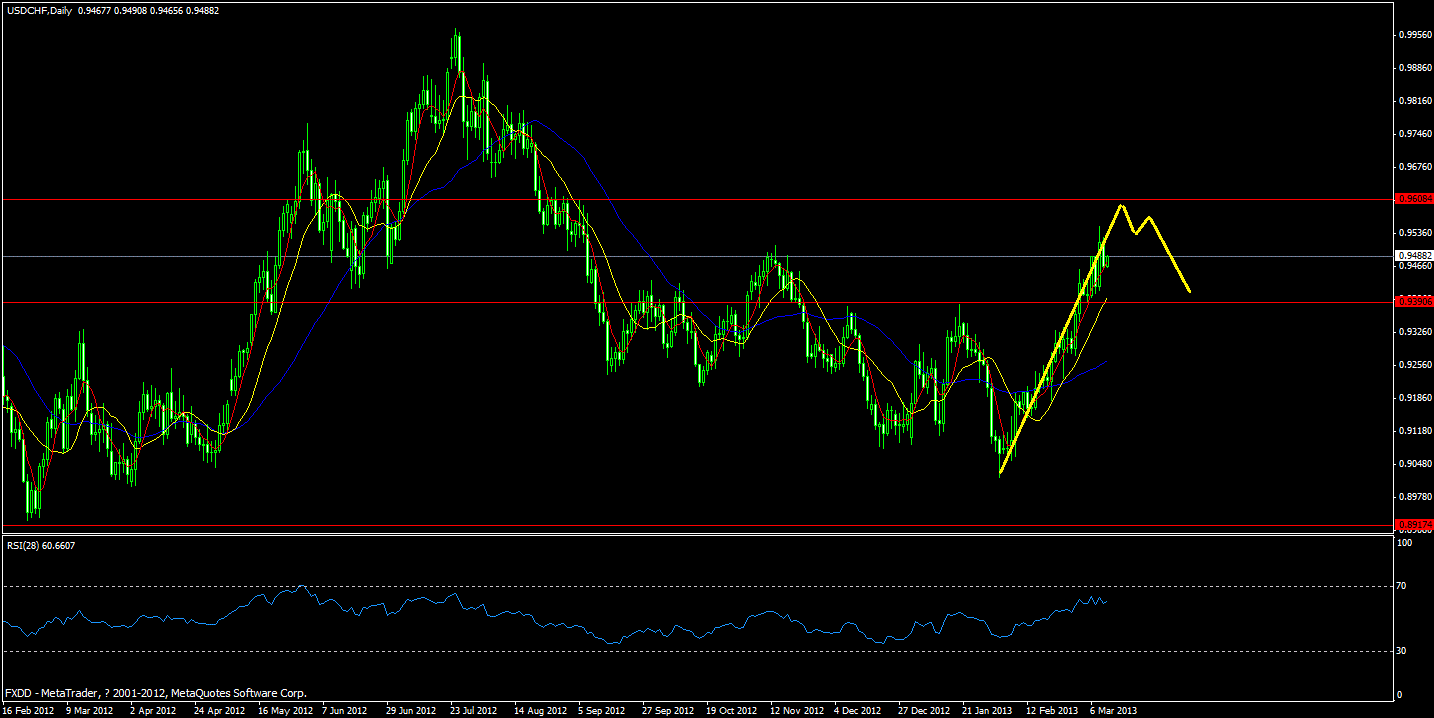Click the 0.99560 price axis label
Image resolution: width=1434 pixels, height=718 pixels.
(1414, 35)
